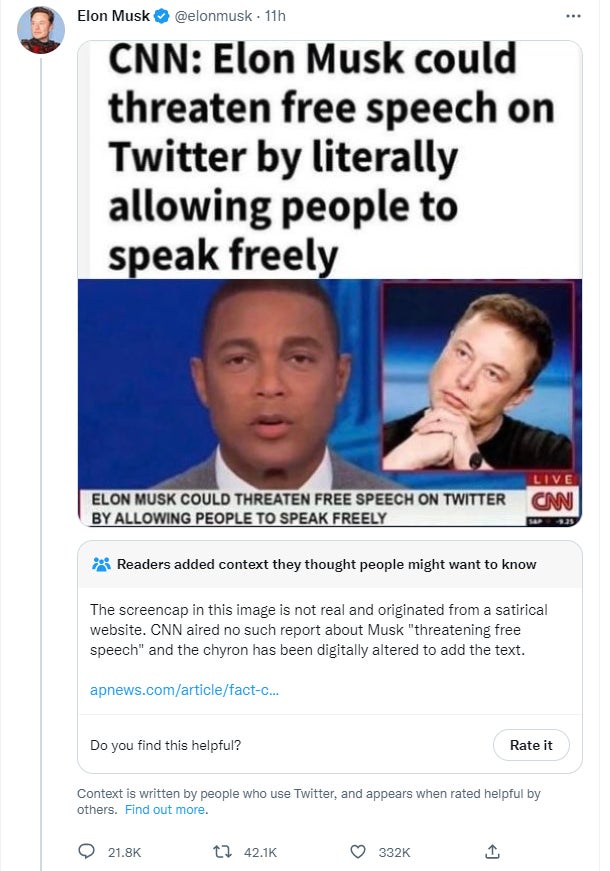Click the 332K likes count

coord(394,851)
